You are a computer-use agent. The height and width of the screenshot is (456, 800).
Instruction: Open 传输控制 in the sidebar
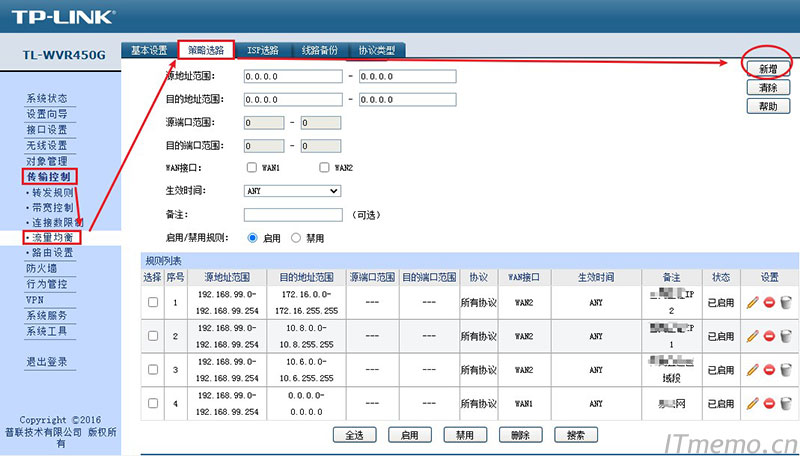49,177
